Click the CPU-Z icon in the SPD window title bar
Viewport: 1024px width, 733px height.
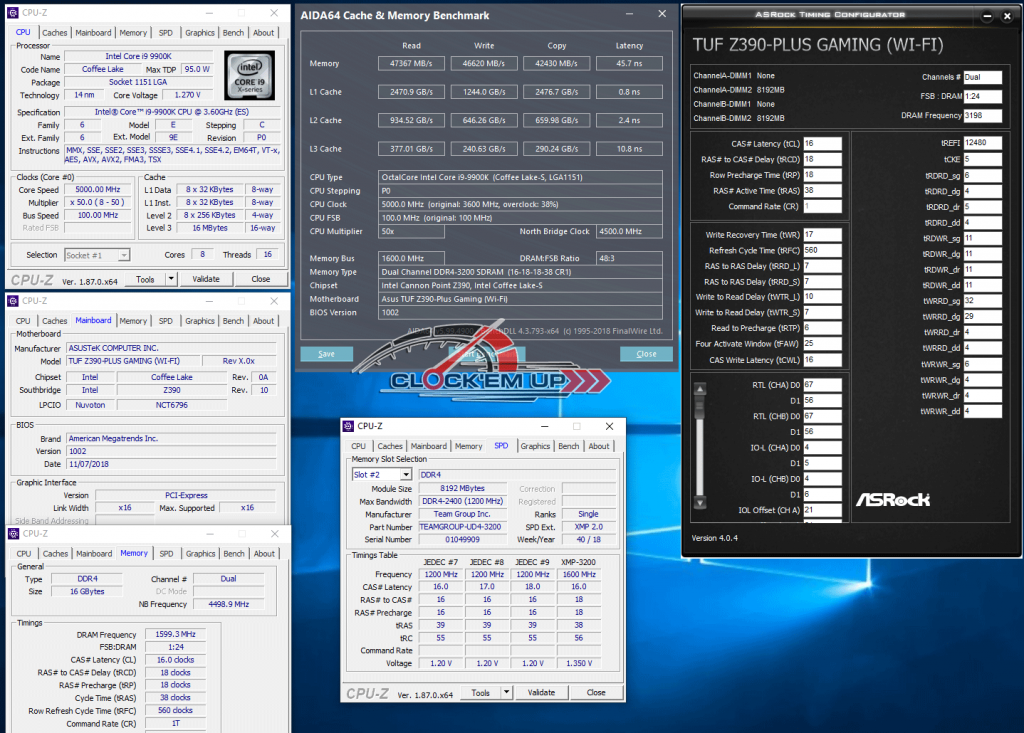tap(350, 425)
